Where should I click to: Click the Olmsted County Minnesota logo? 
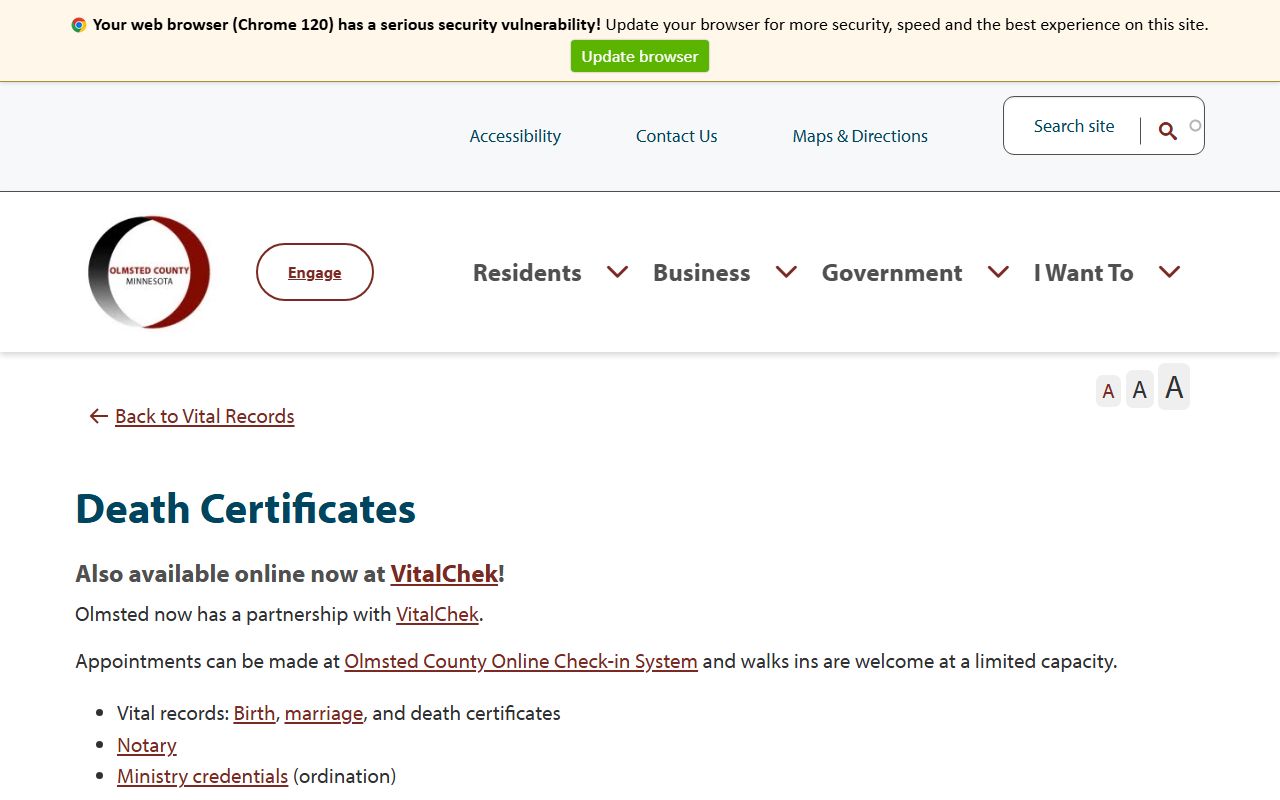tap(149, 272)
